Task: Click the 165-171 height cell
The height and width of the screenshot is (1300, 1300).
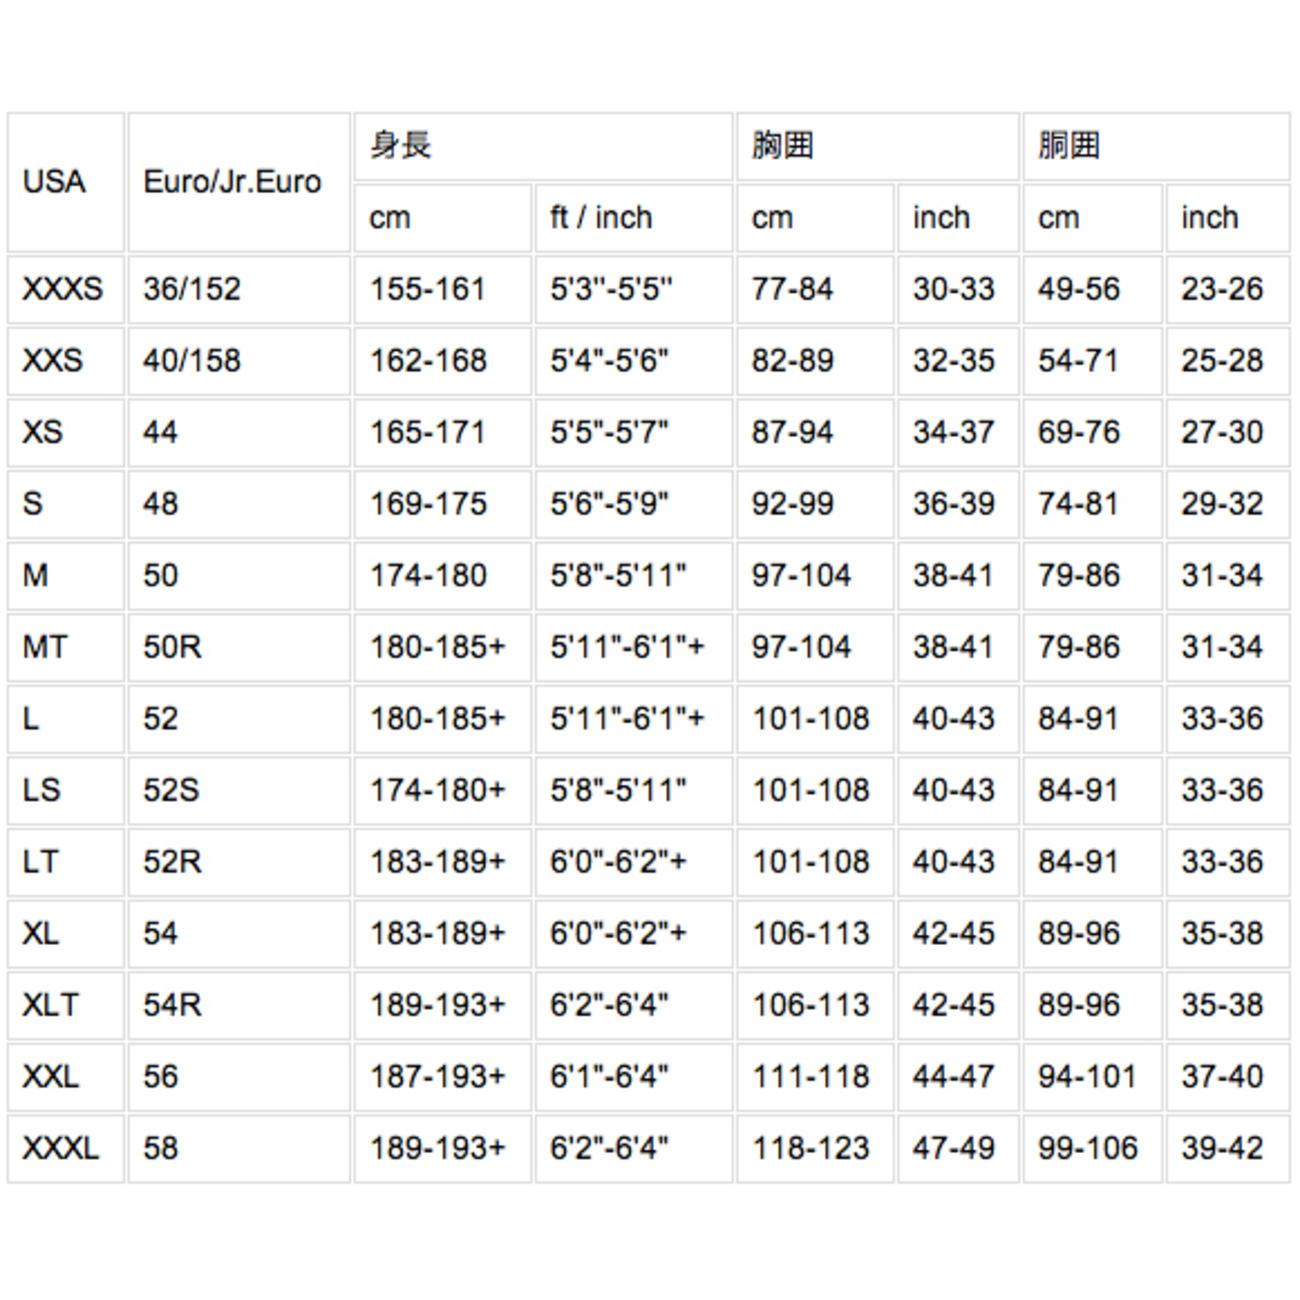Action: [x=428, y=432]
